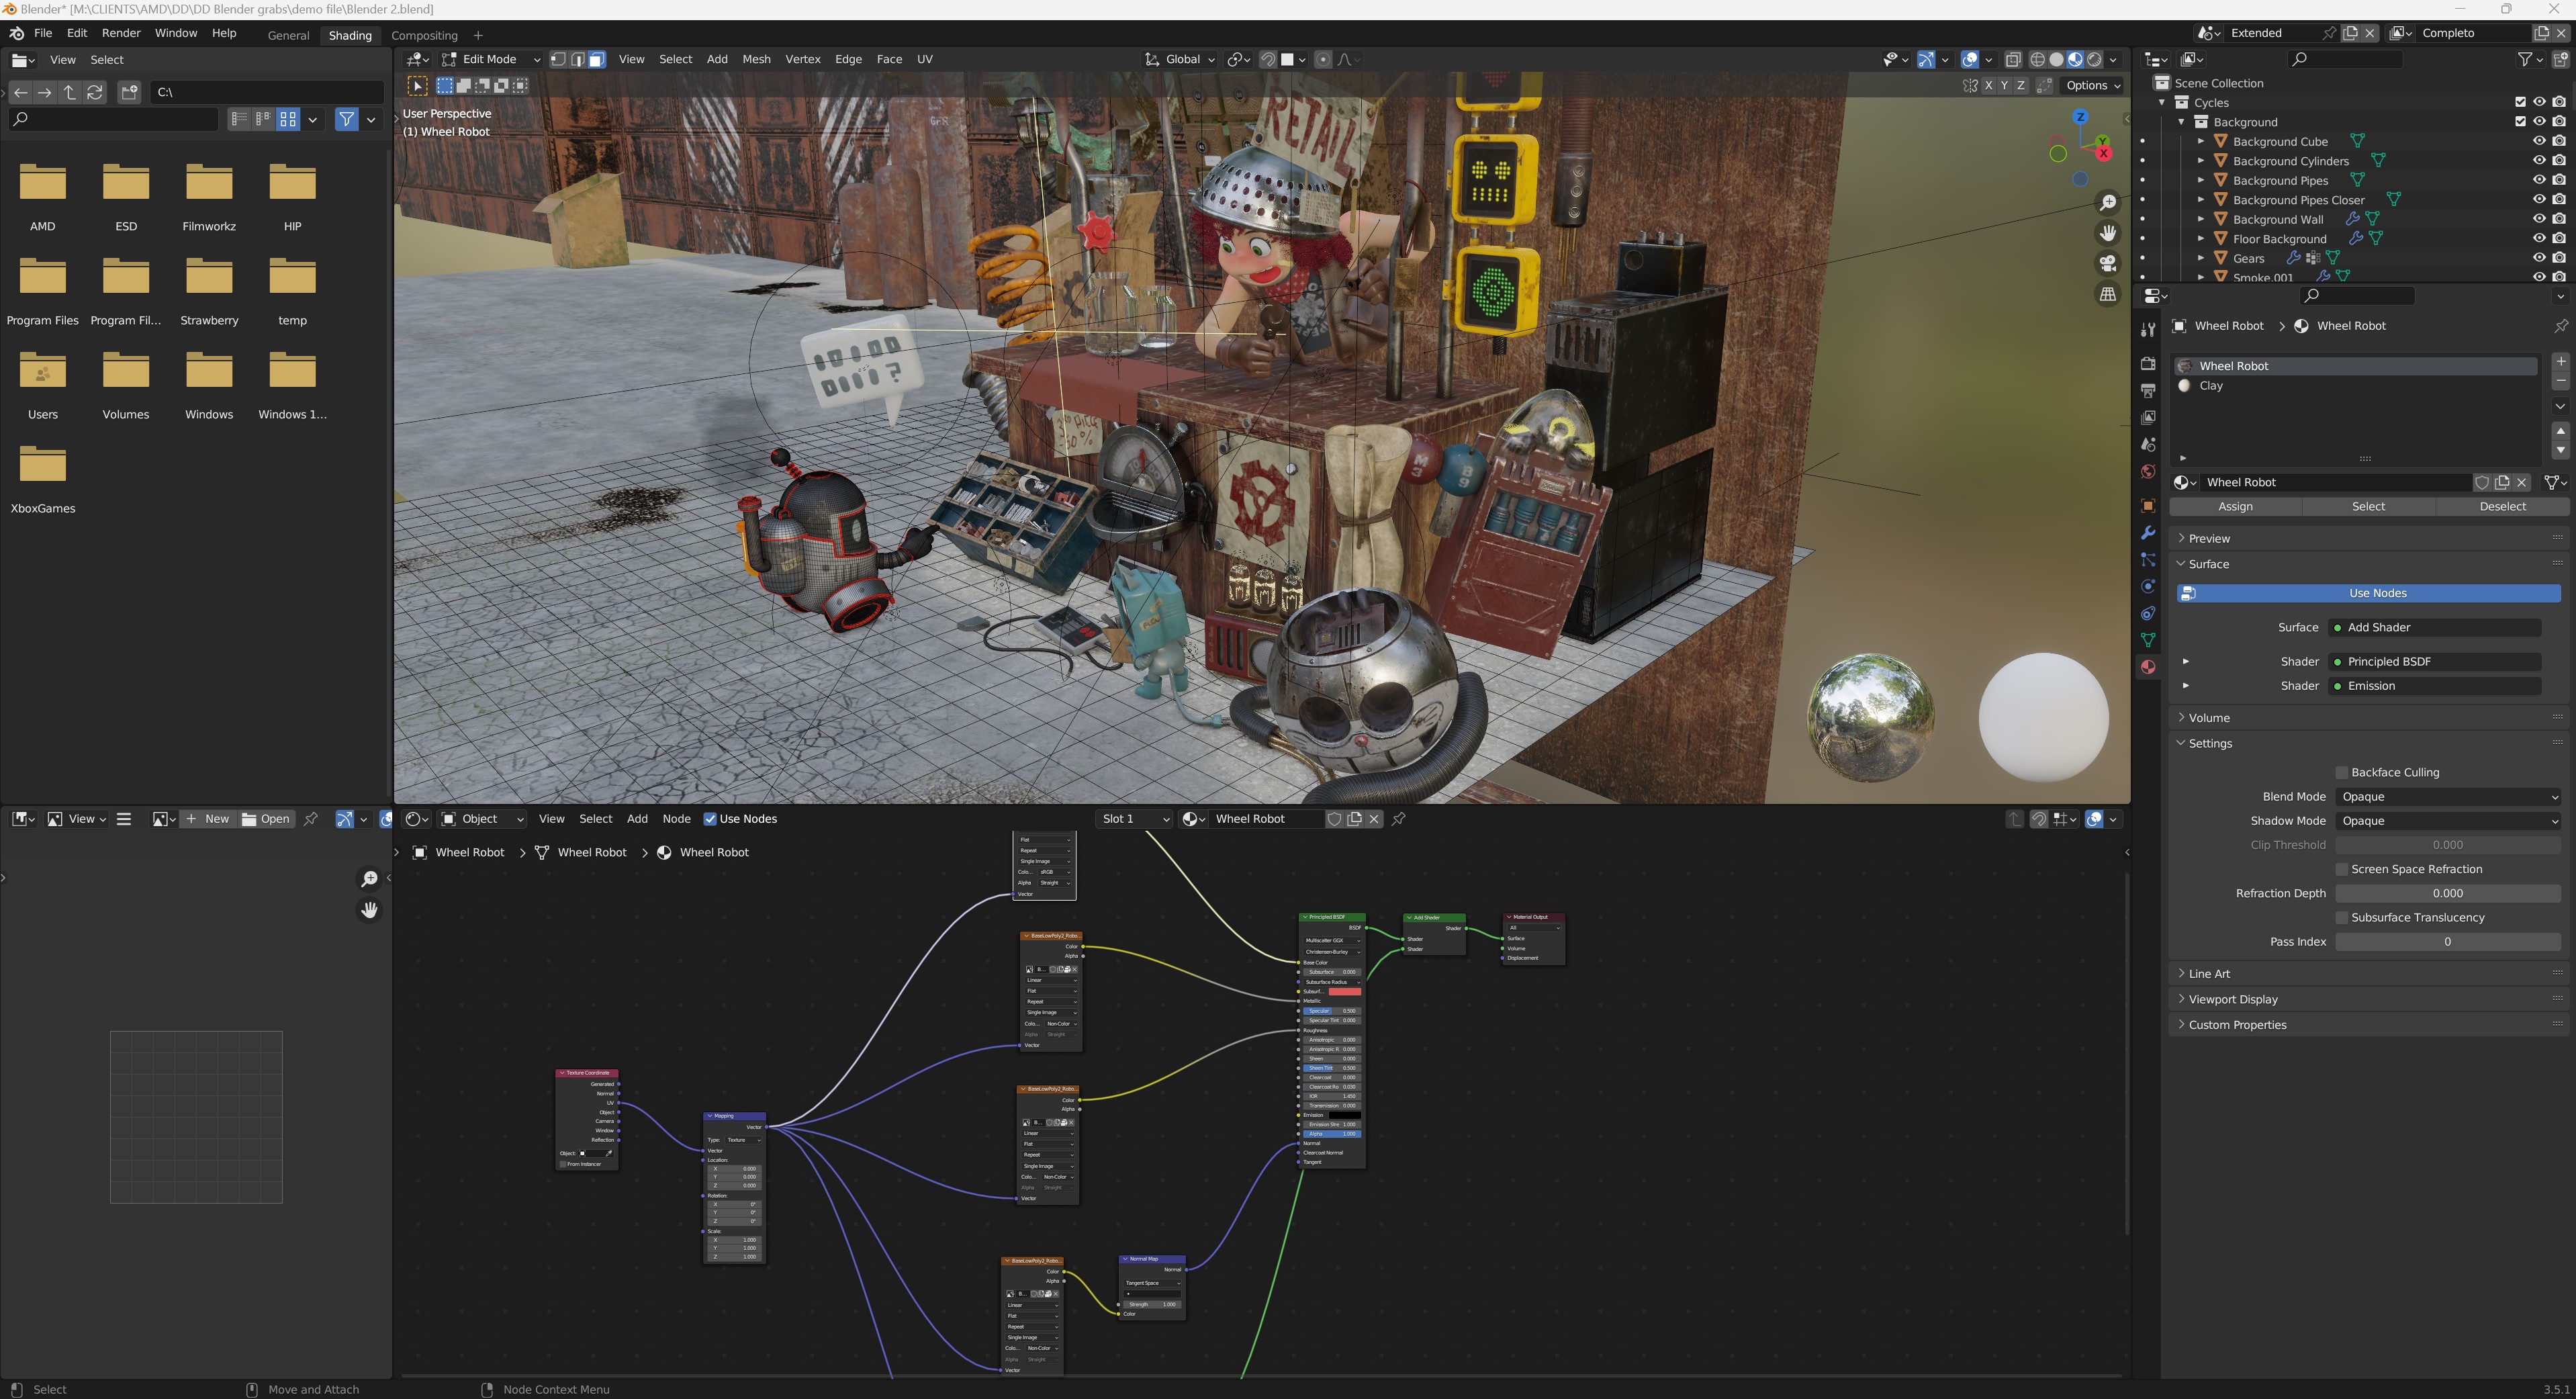Enable Subsurface Translucency checkbox
The width and height of the screenshot is (2576, 1399).
point(2341,917)
